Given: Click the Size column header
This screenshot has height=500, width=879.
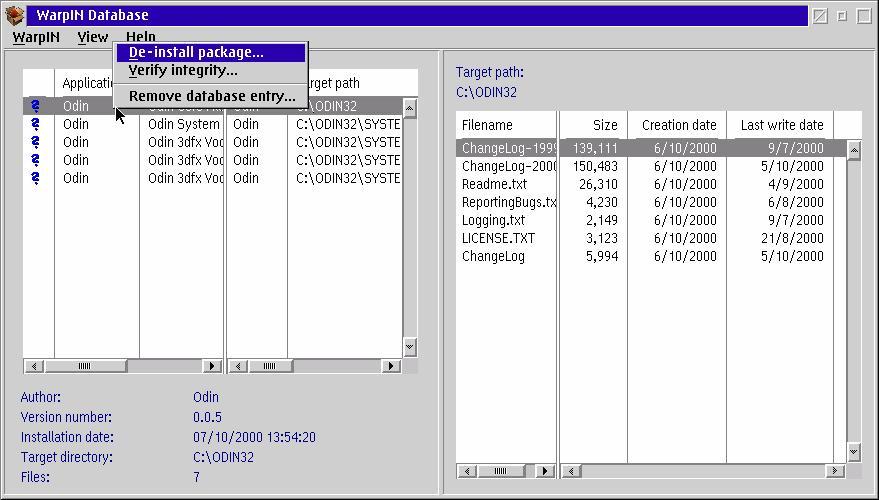Looking at the screenshot, I should (x=605, y=125).
